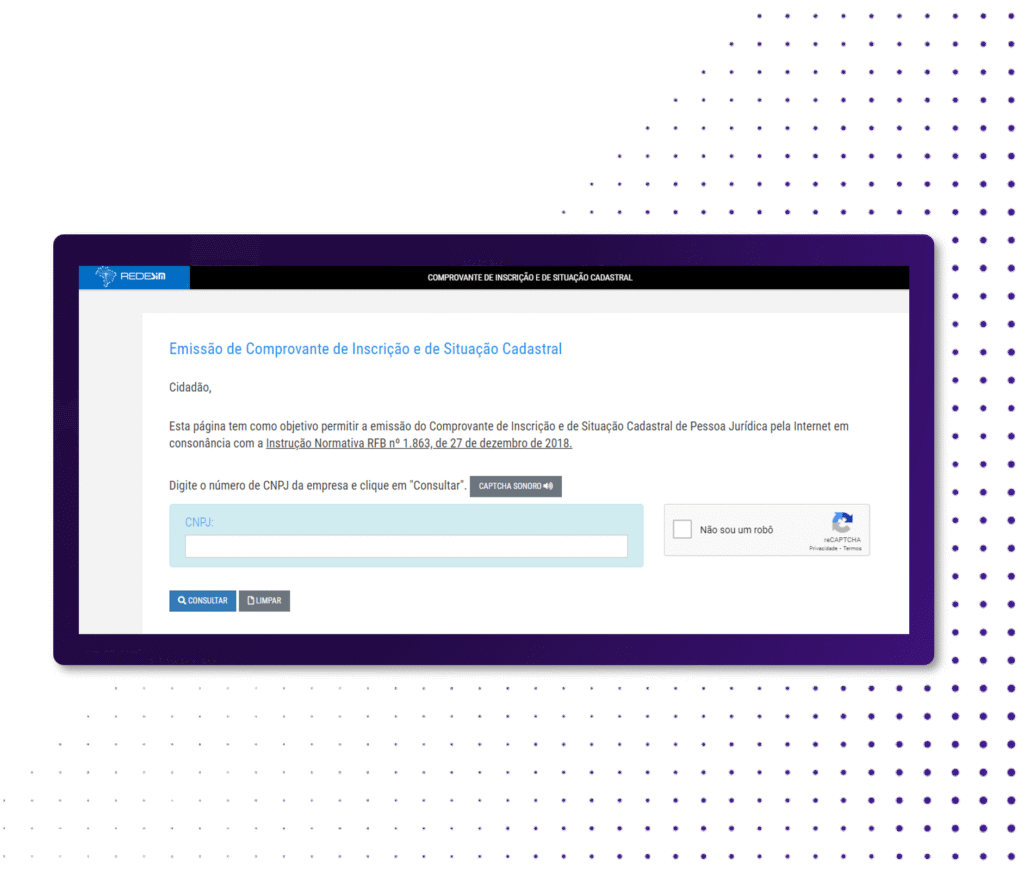Screen dimensions: 1024x869
Task: Click the "Não sou um robô" label text
Action: [737, 529]
